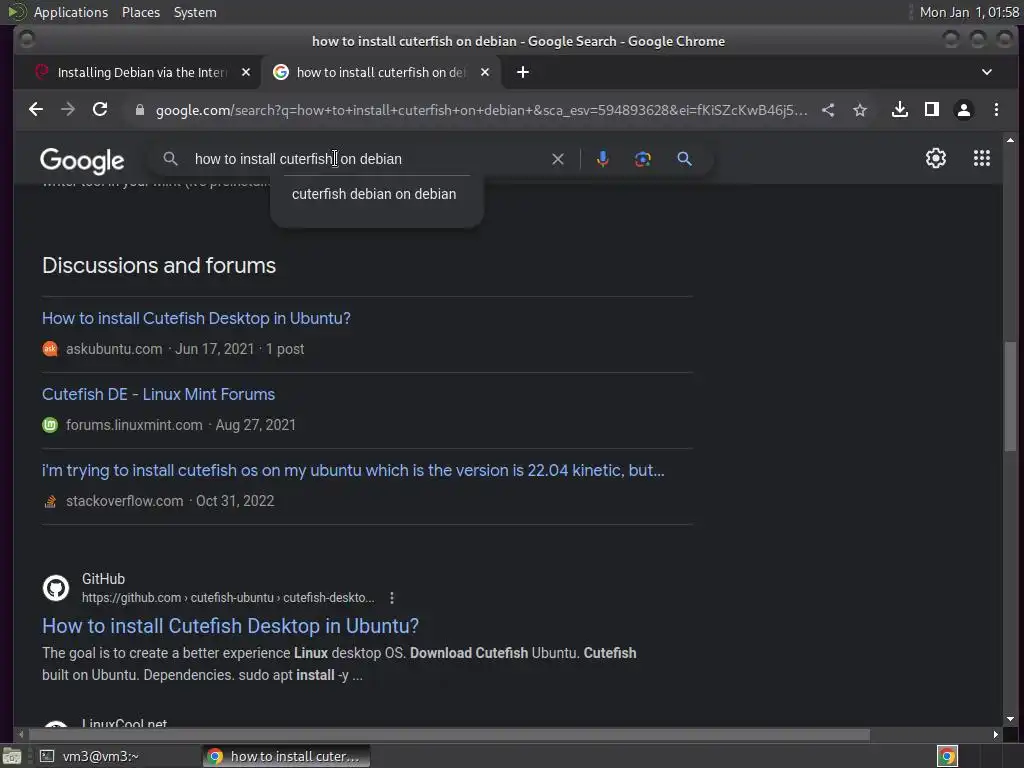
Task: Click the window menu button in title bar
Action: point(27,40)
